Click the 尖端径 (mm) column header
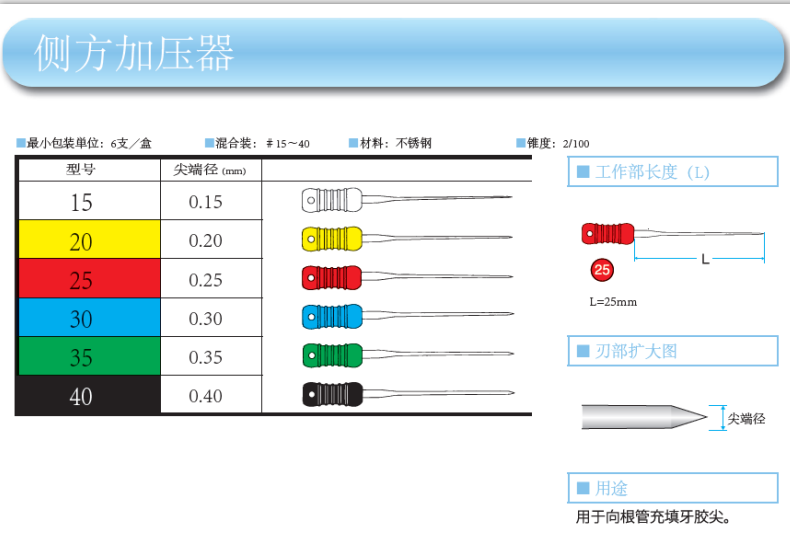The width and height of the screenshot is (790, 543). click(x=210, y=170)
